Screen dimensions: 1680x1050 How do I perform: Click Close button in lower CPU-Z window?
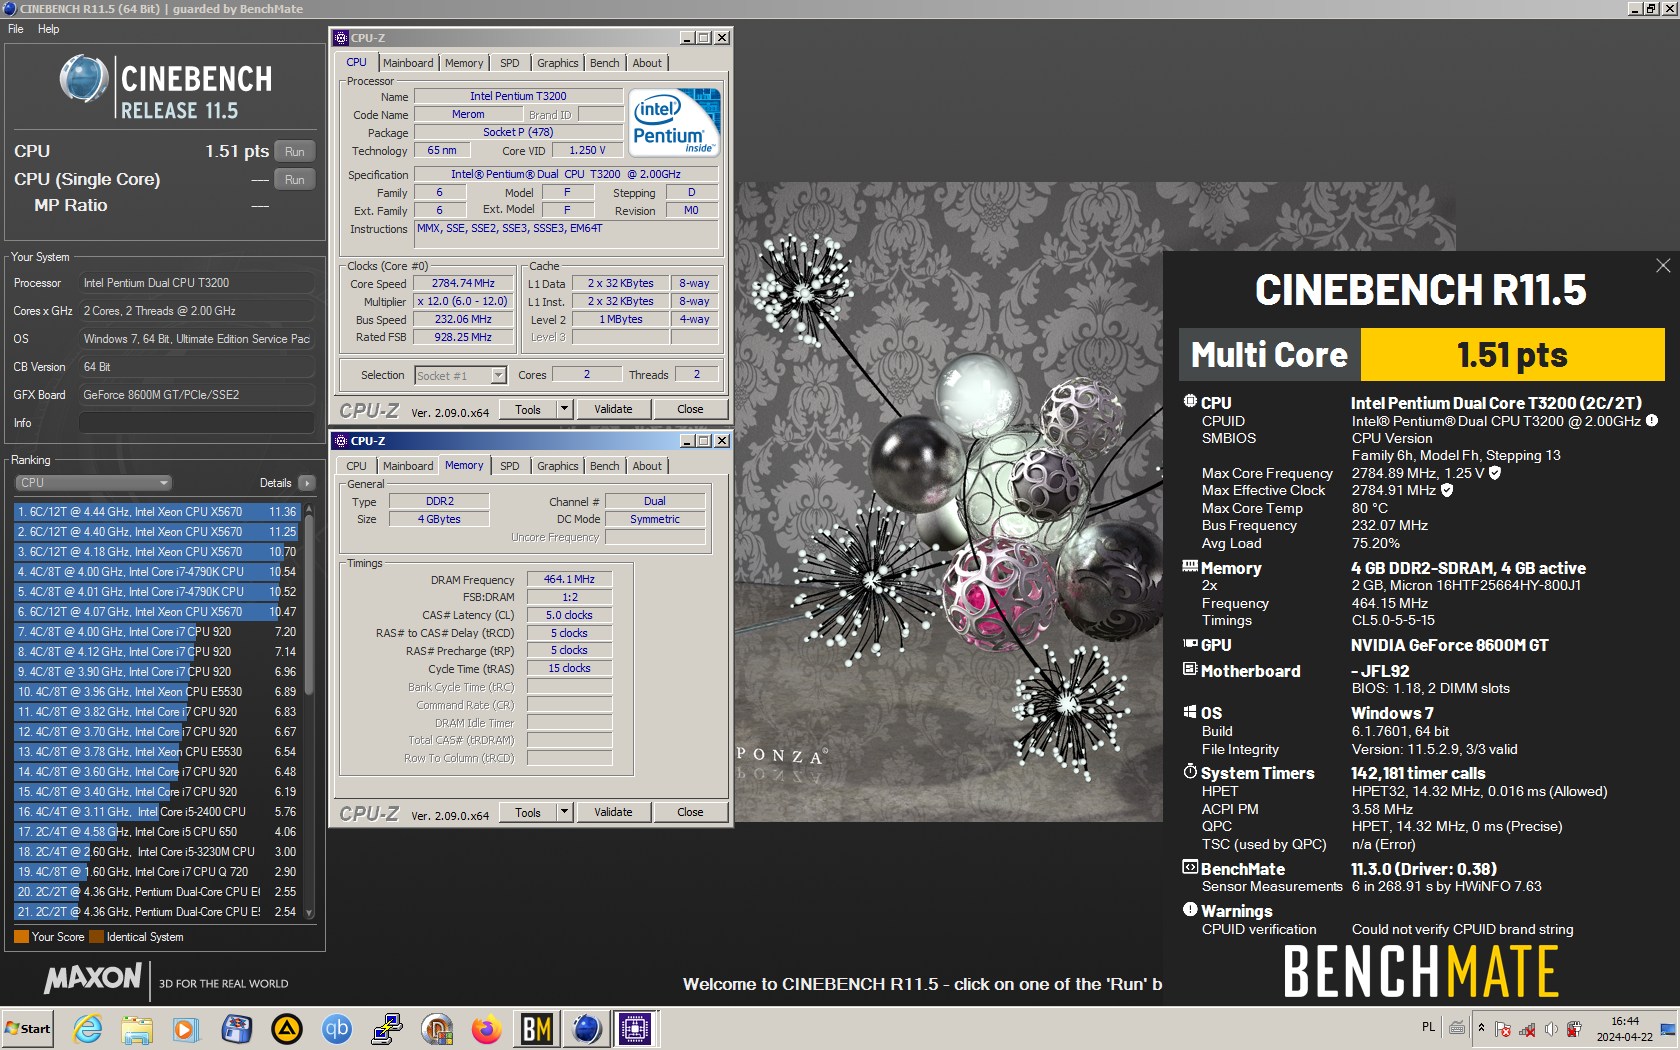click(690, 812)
